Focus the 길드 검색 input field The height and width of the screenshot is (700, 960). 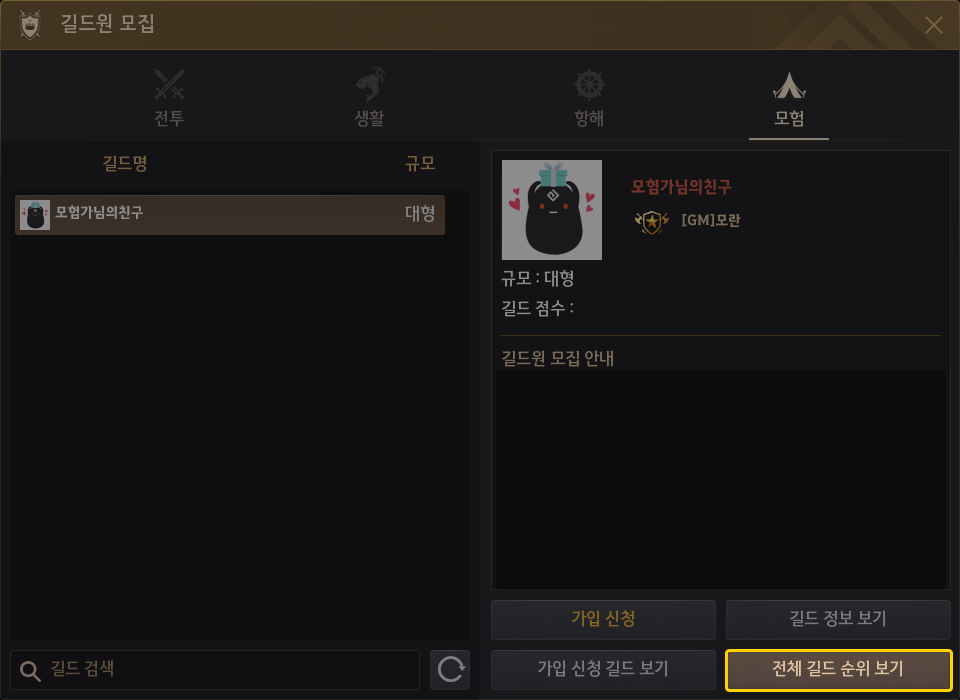[215, 669]
